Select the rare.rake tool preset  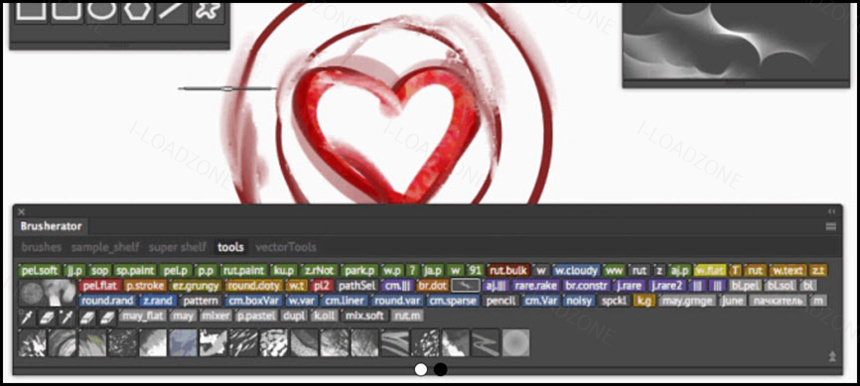(x=536, y=285)
